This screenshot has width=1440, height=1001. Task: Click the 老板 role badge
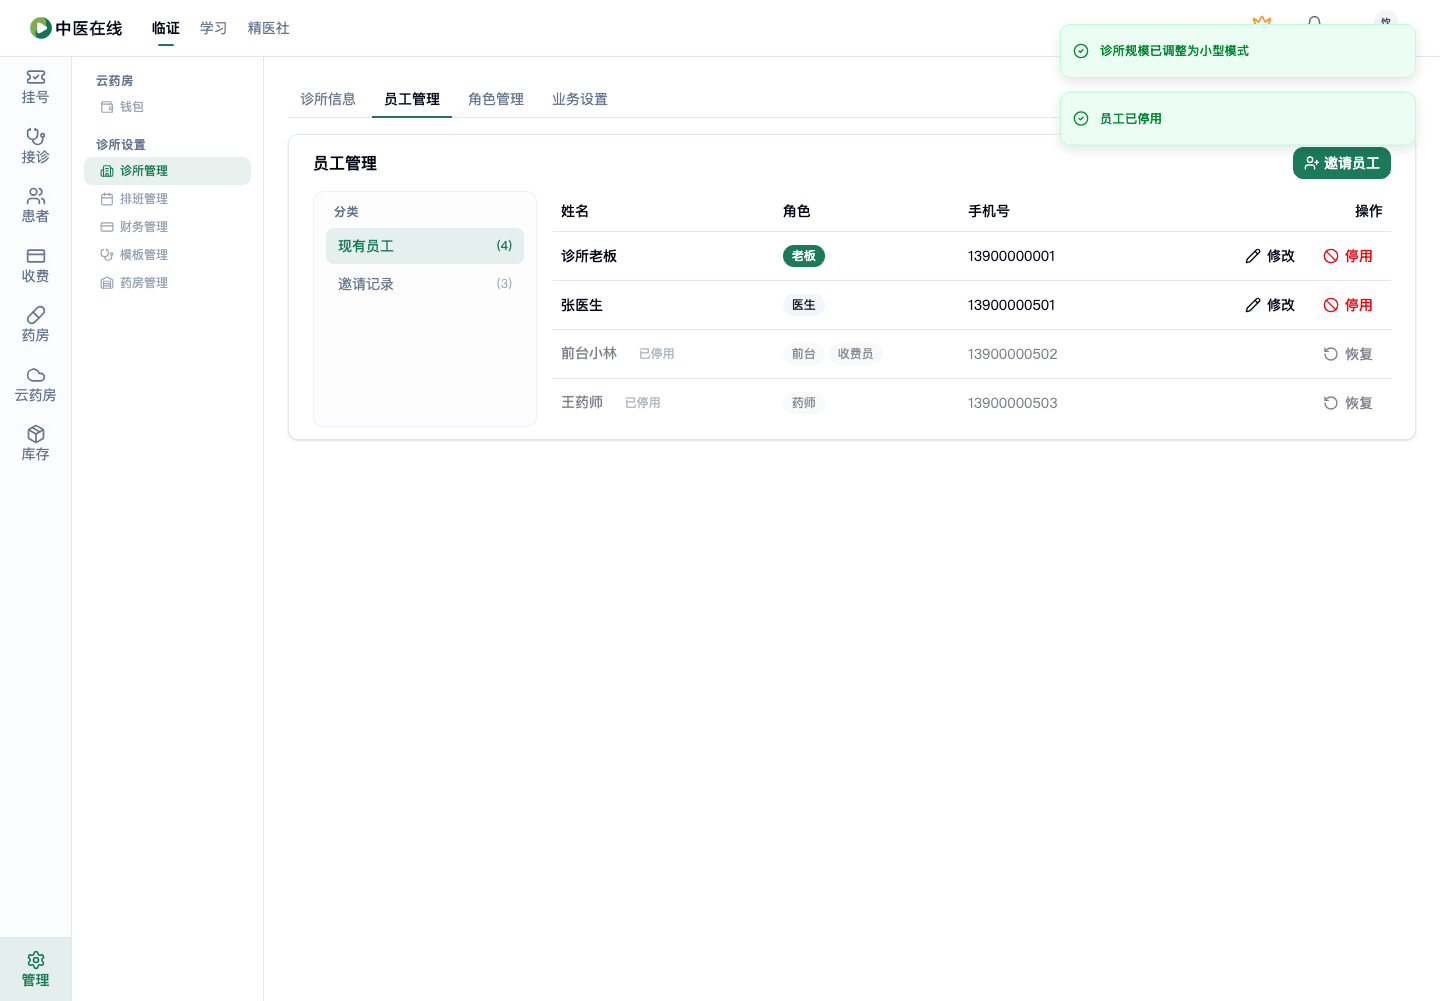point(804,256)
